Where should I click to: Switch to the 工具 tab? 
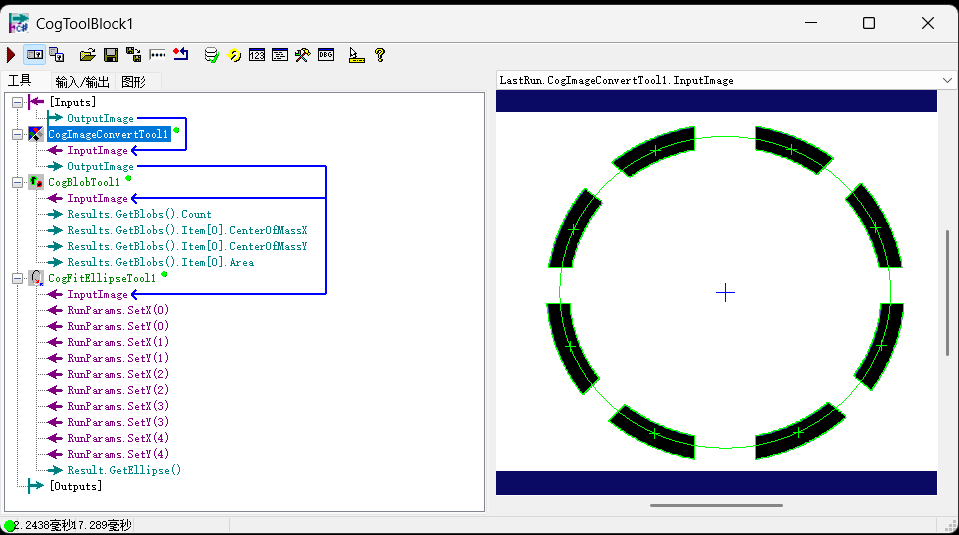(20, 81)
